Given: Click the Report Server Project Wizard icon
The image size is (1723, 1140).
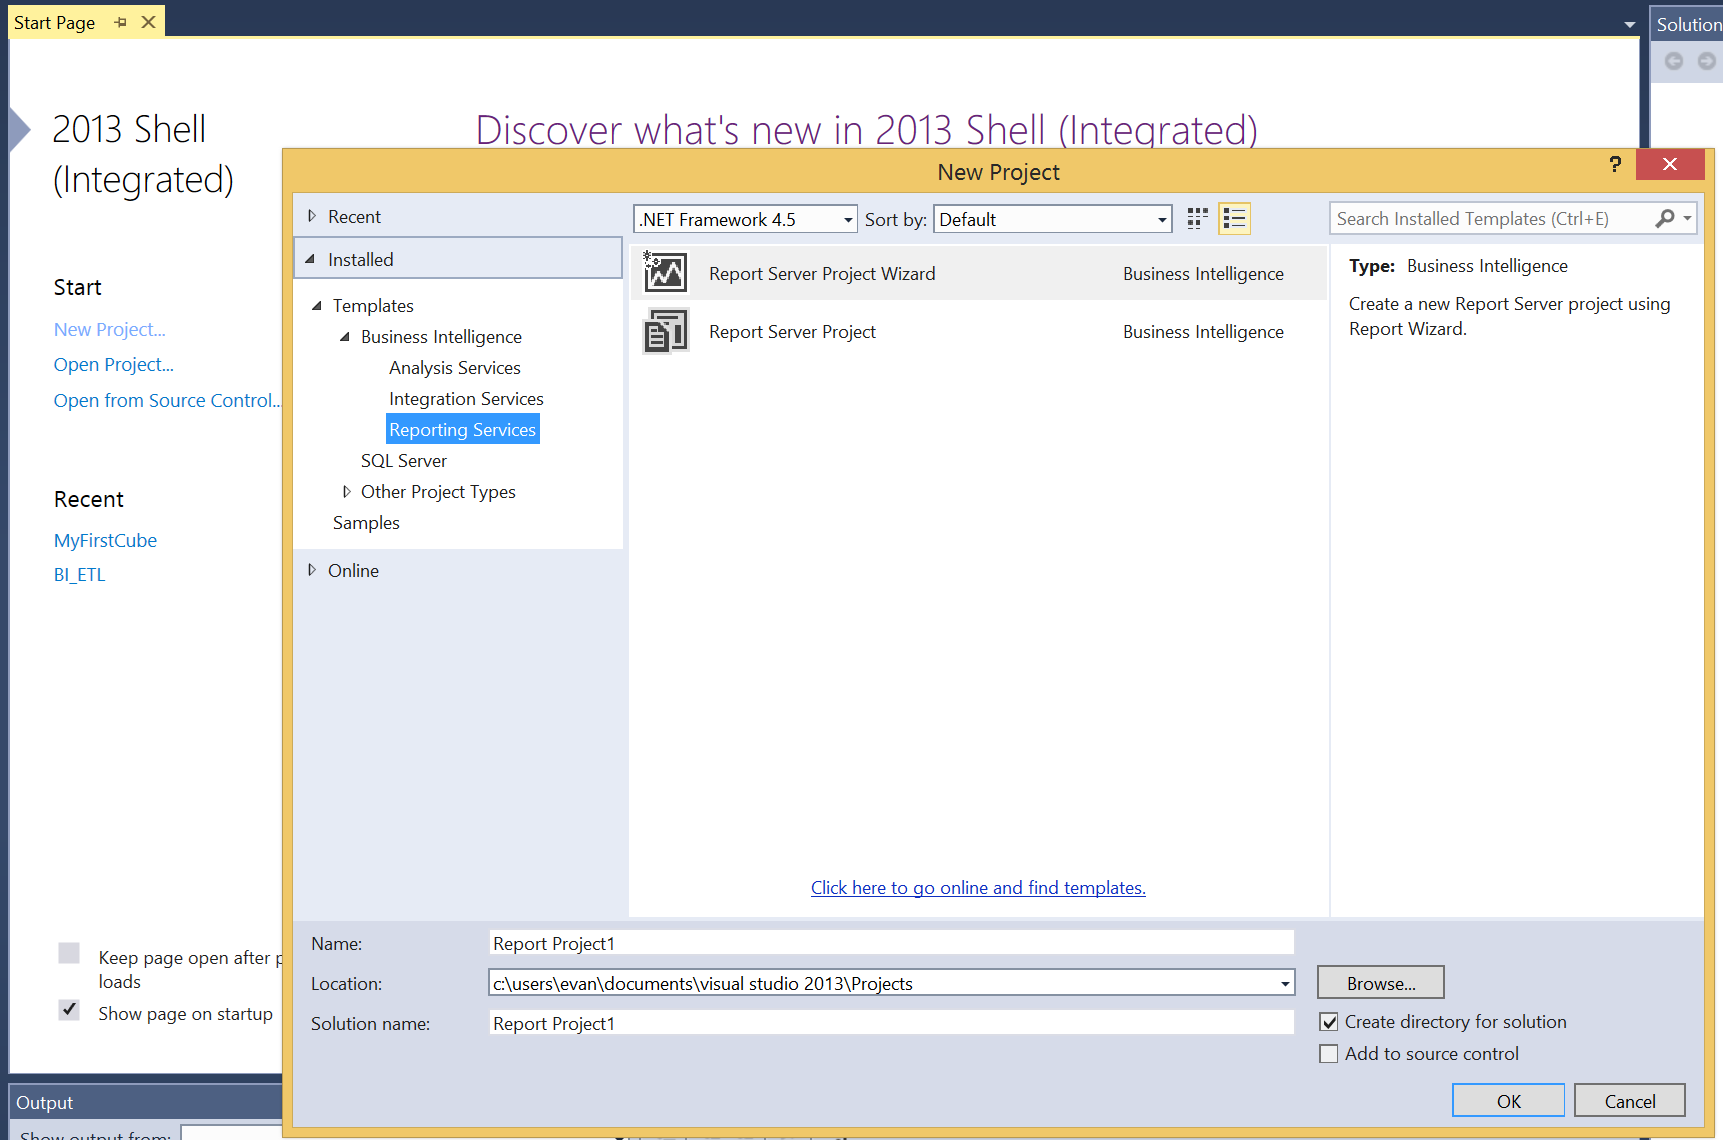Looking at the screenshot, I should click(666, 273).
